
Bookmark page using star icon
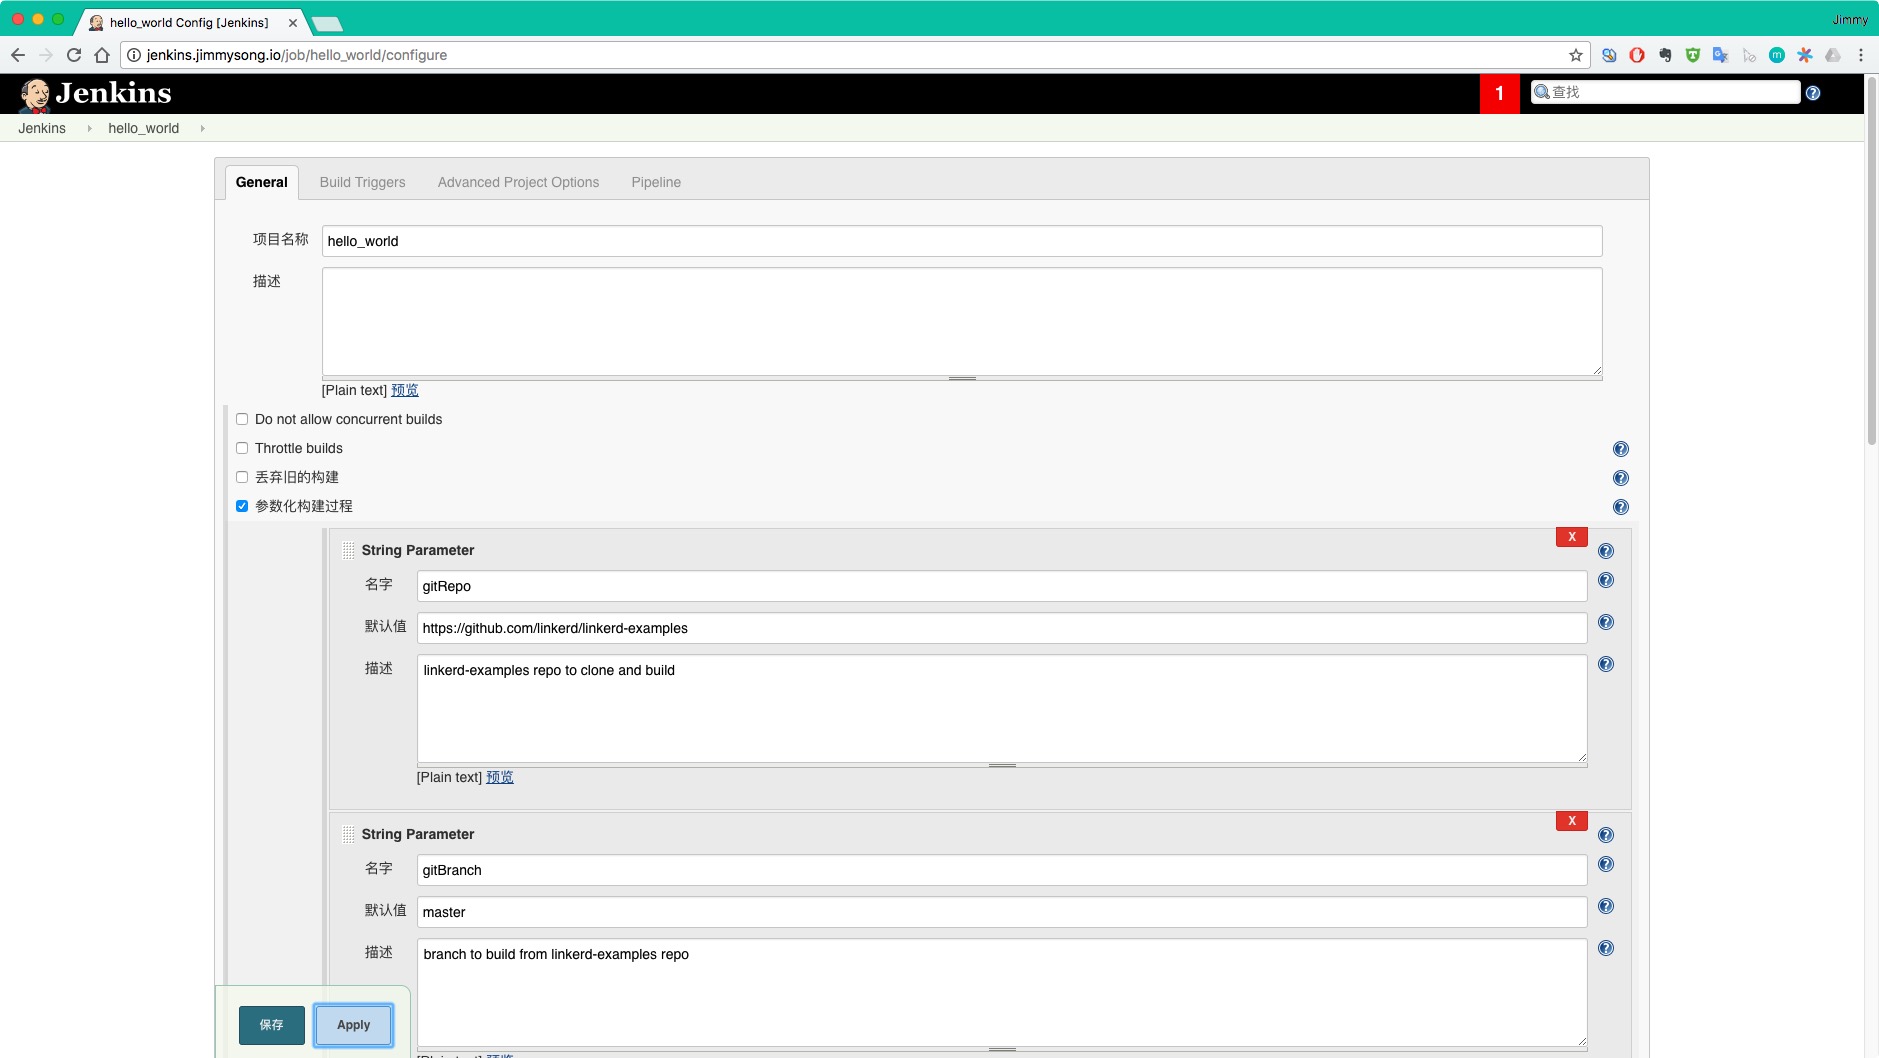pyautogui.click(x=1576, y=55)
